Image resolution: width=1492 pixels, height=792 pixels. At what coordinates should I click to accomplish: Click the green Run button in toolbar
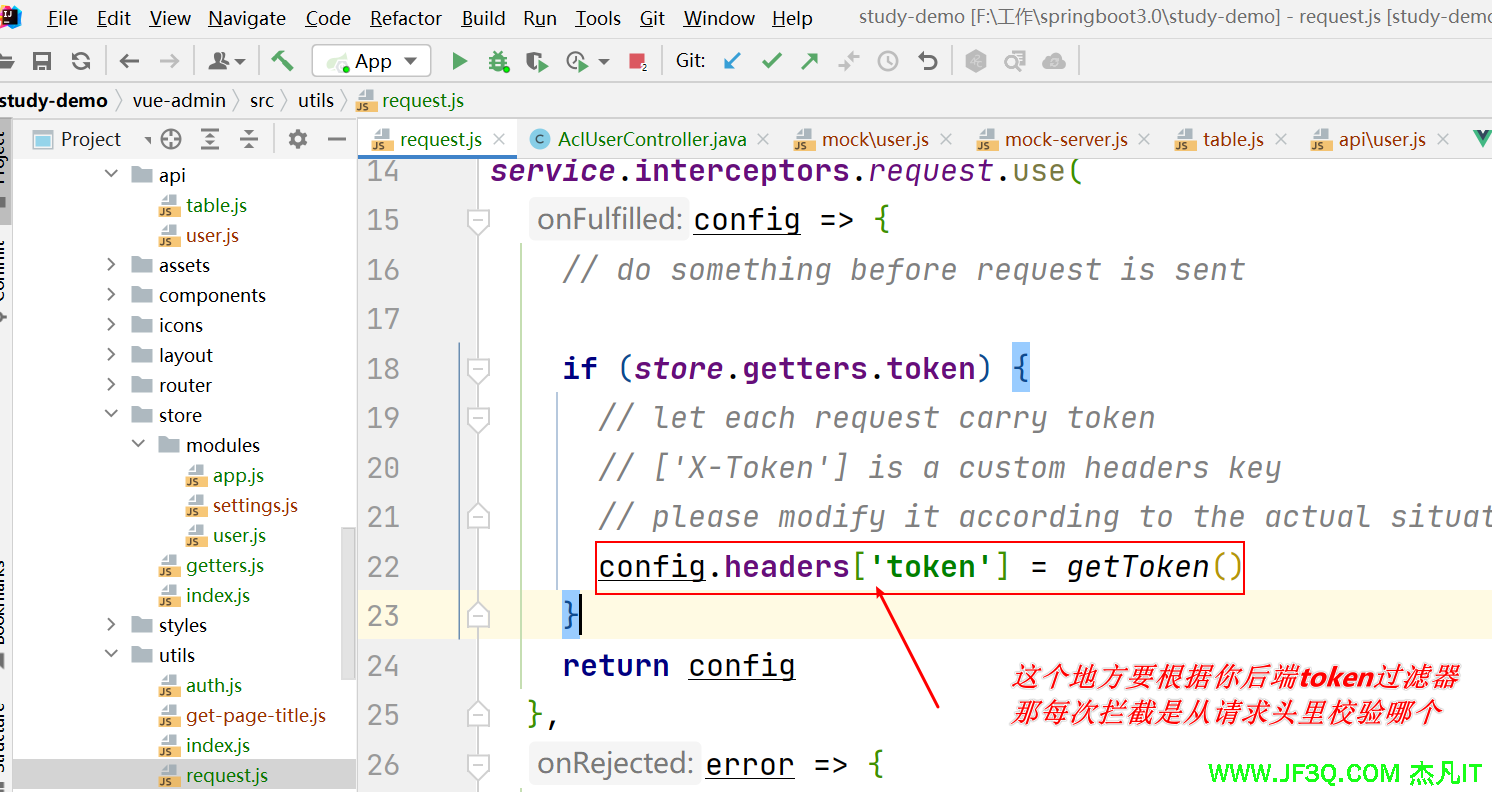[460, 62]
